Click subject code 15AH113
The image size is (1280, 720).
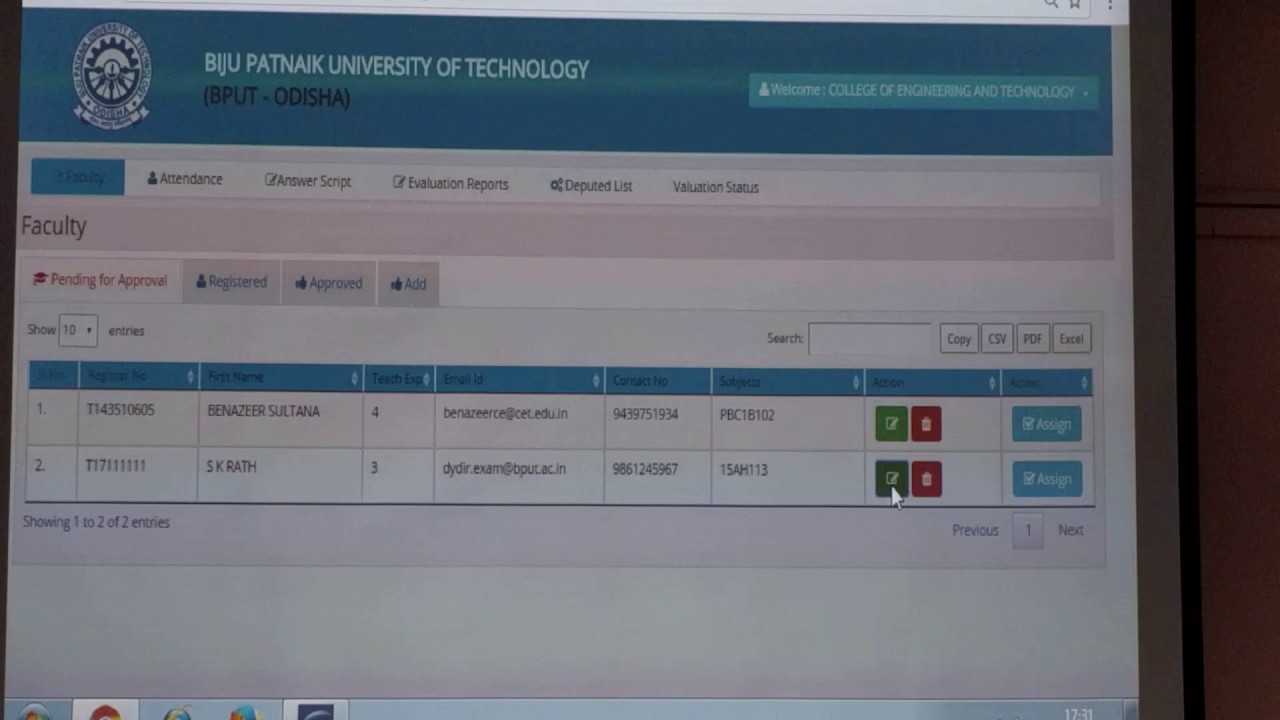744,470
